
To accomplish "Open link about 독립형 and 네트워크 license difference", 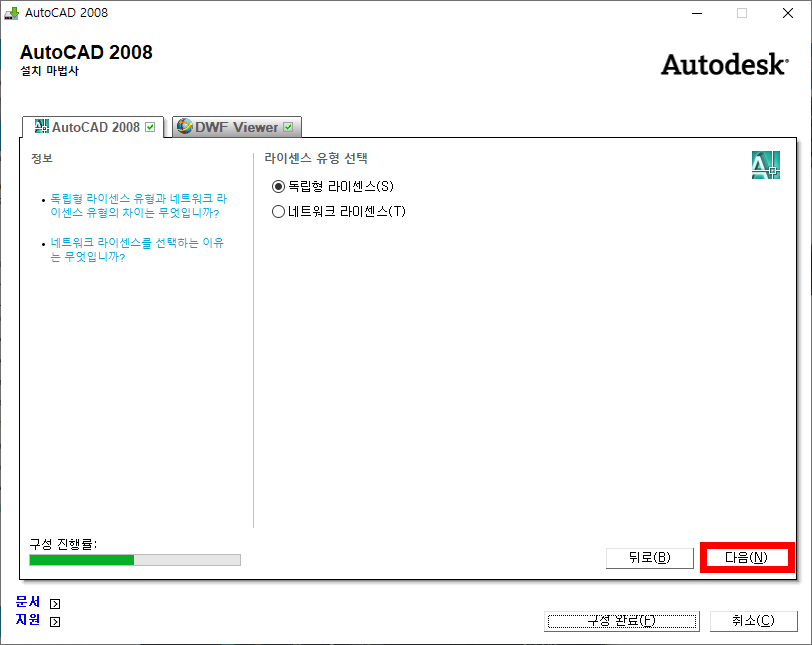I will (138, 206).
